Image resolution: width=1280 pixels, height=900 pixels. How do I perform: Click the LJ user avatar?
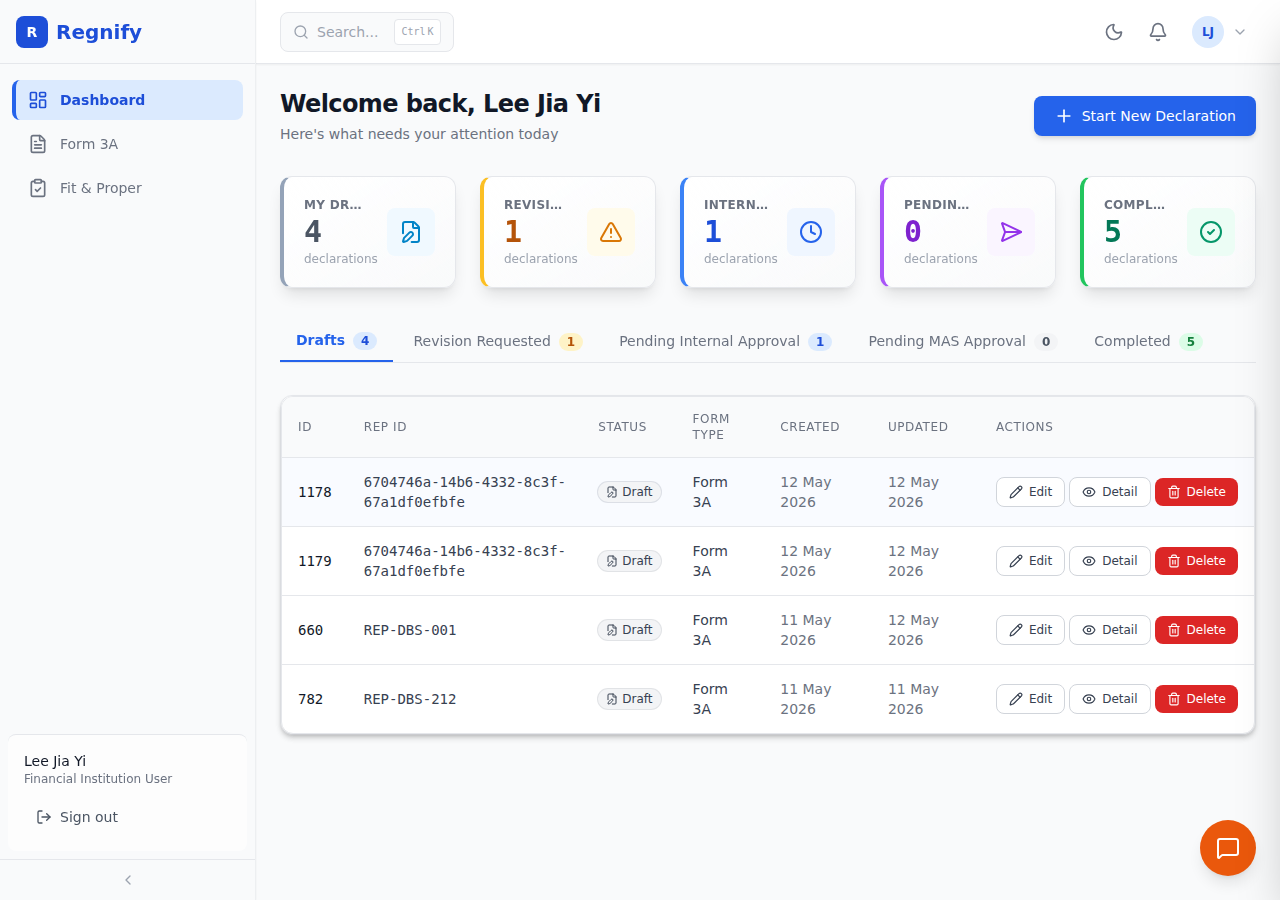[x=1208, y=32]
